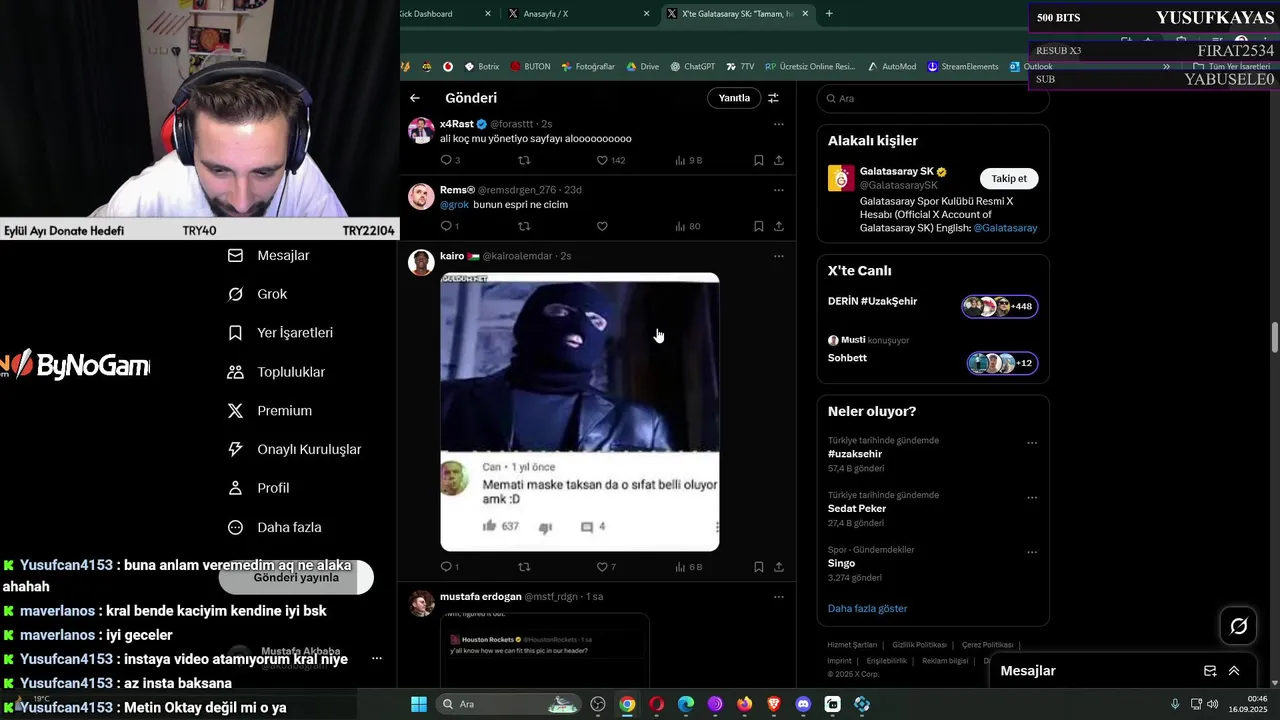Open the Windows Start menu
Screen dimensions: 1280x720
coord(419,704)
